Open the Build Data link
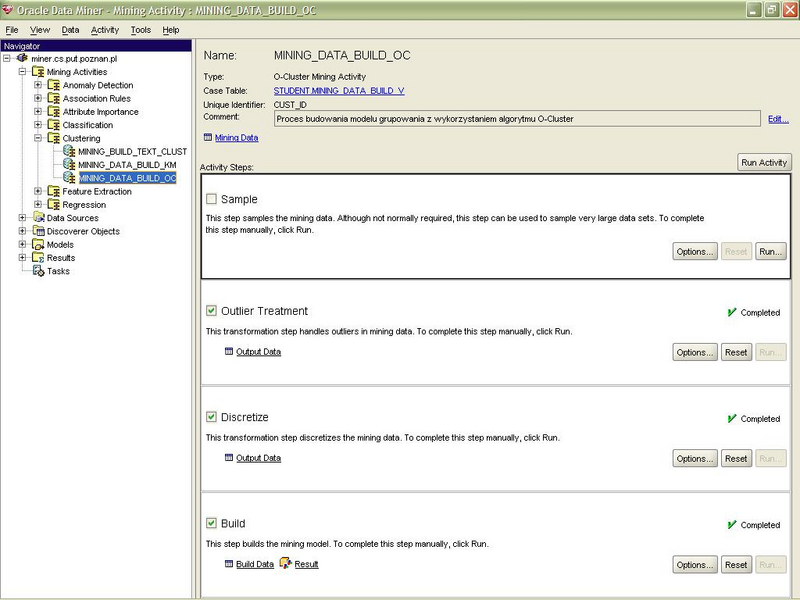 coord(255,564)
